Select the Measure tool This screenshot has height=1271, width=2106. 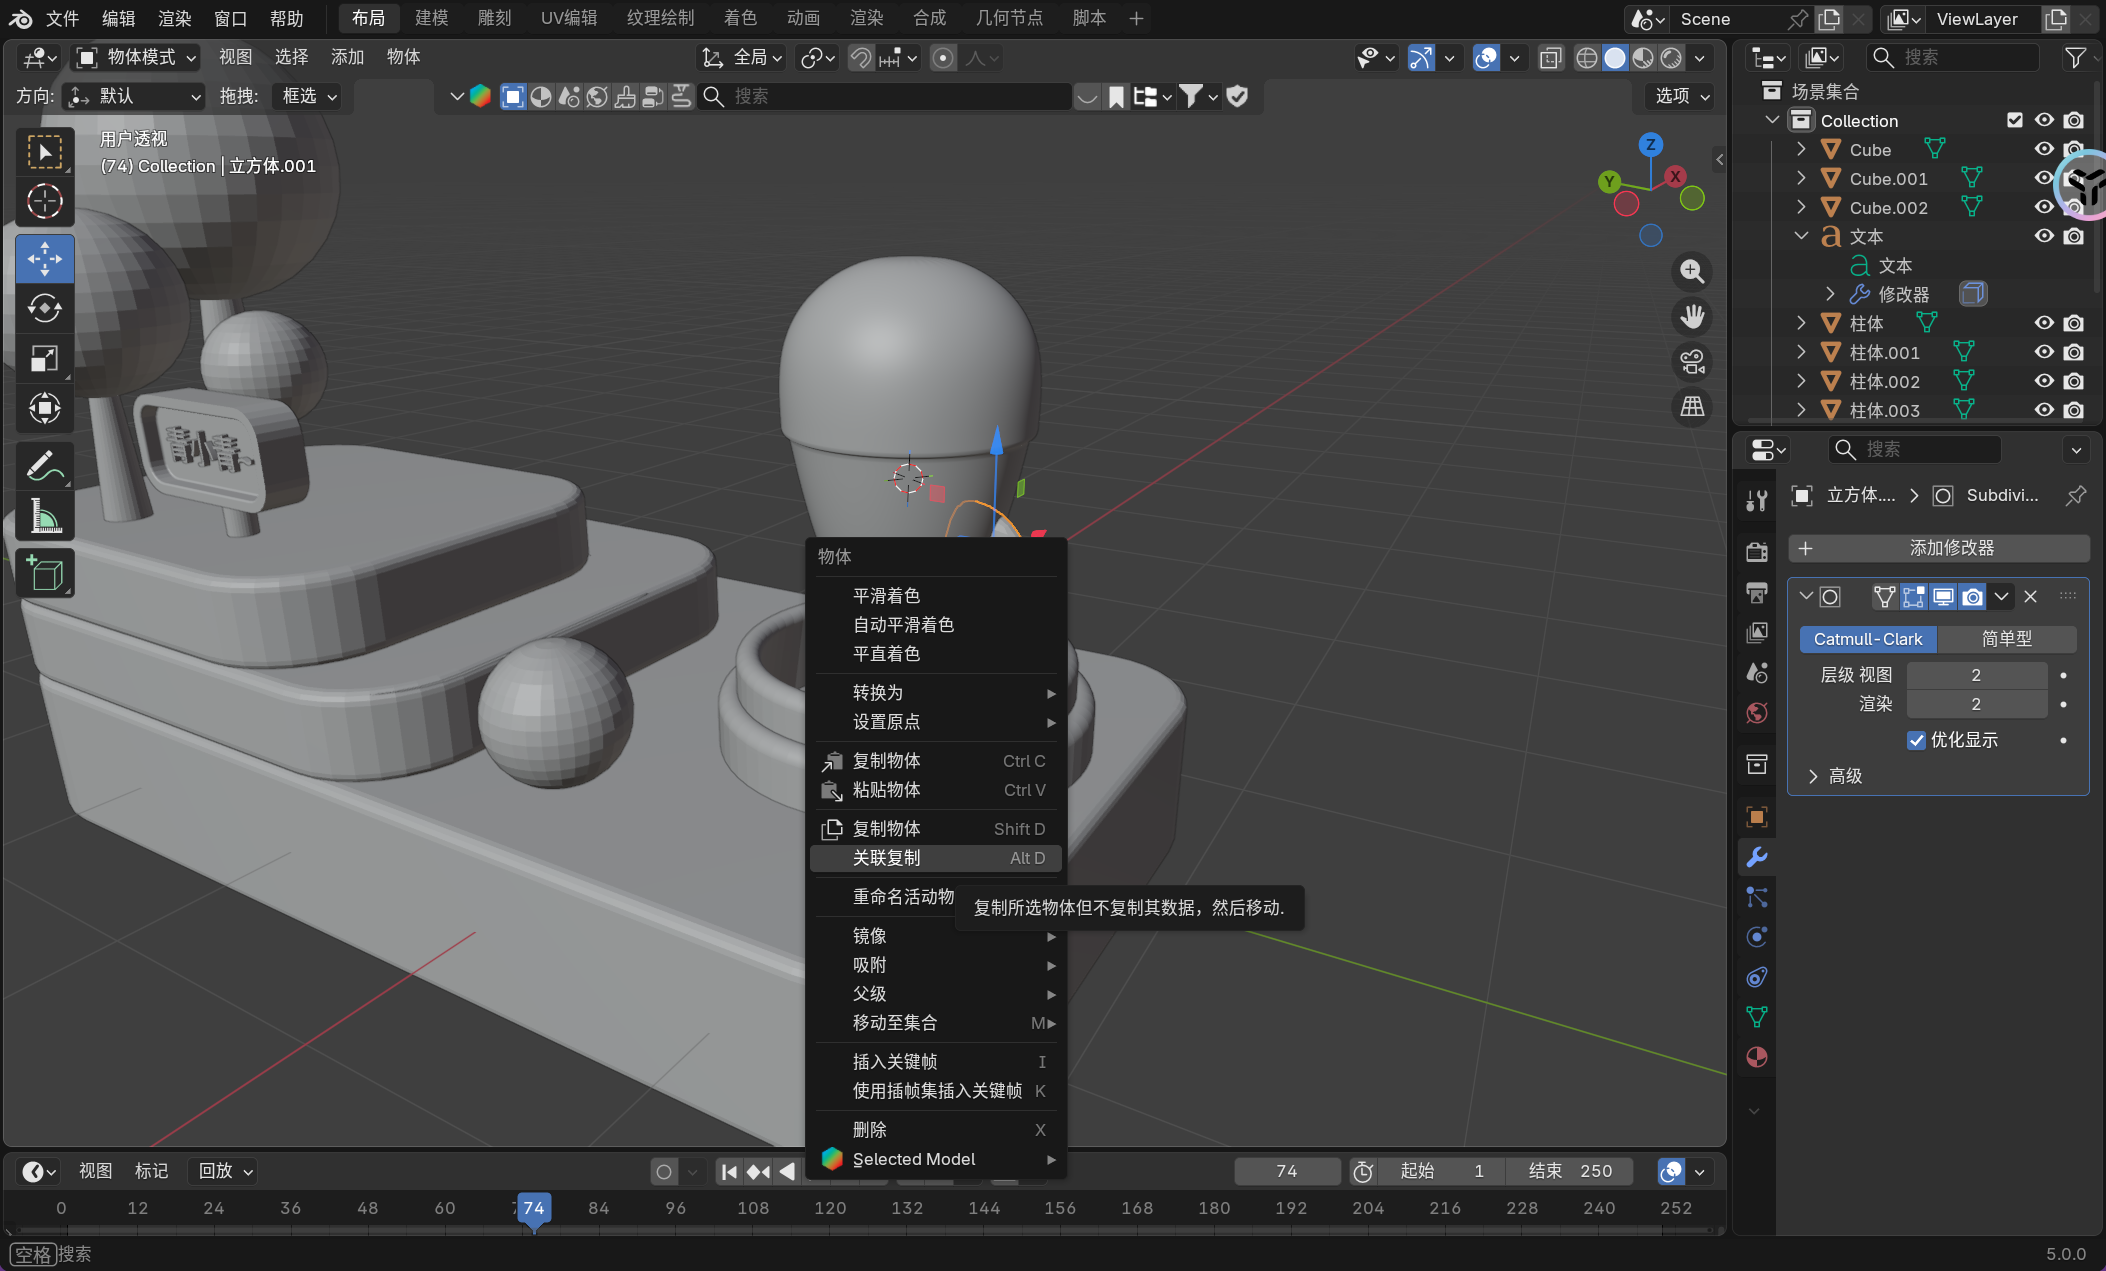tap(45, 517)
